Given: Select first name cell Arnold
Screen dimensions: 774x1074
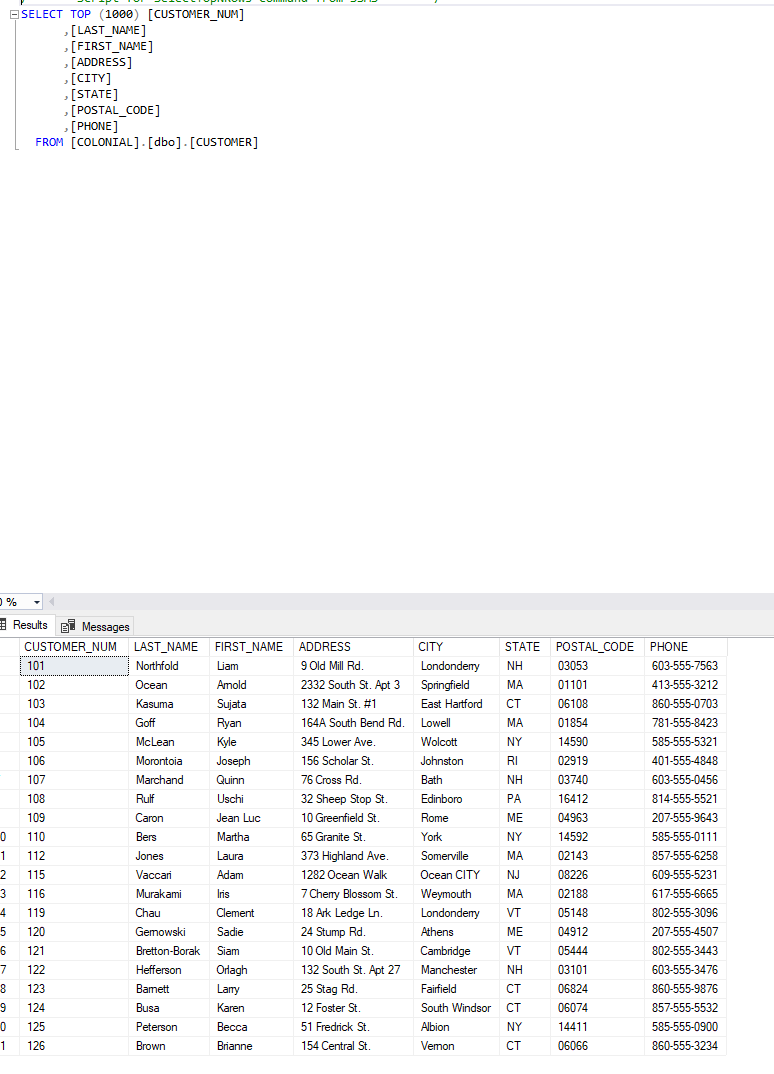Looking at the screenshot, I should [x=251, y=685].
